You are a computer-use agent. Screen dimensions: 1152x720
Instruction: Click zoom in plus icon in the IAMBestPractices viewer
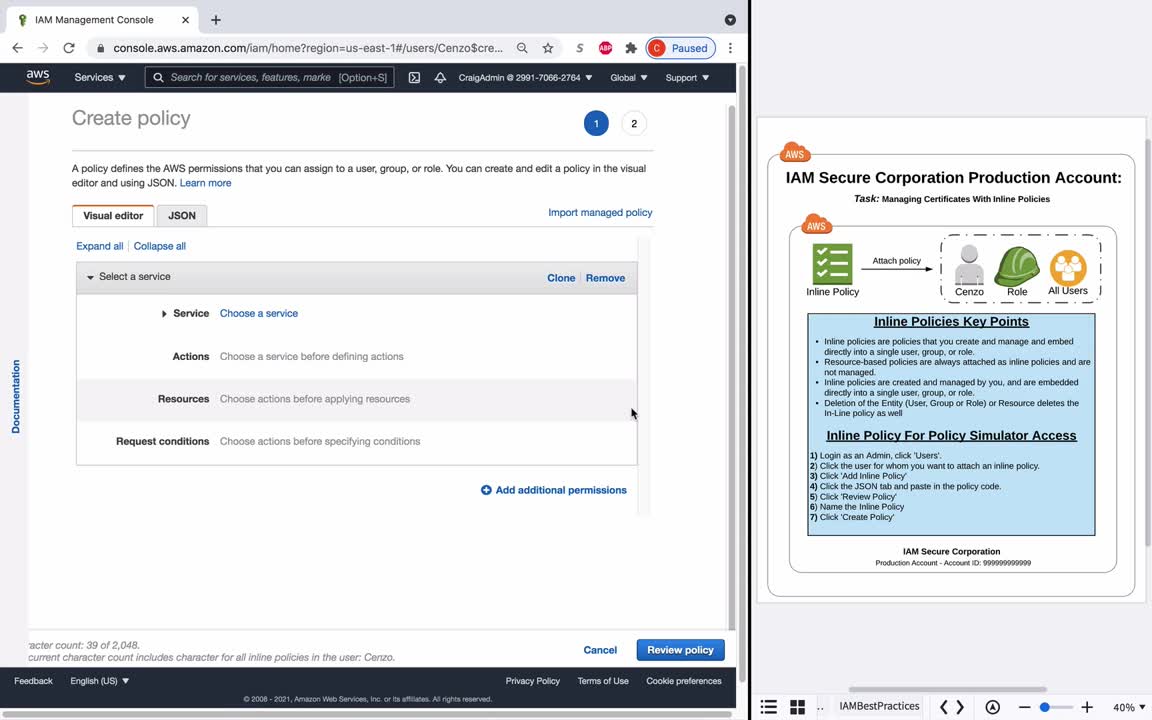pyautogui.click(x=1087, y=707)
